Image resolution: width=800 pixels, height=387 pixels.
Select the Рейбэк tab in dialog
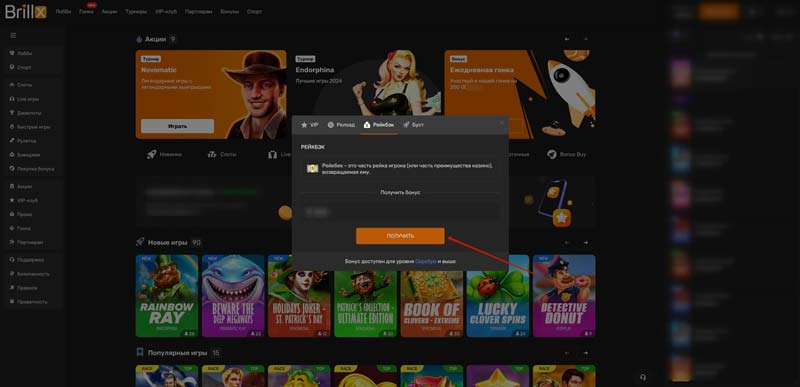click(x=379, y=125)
